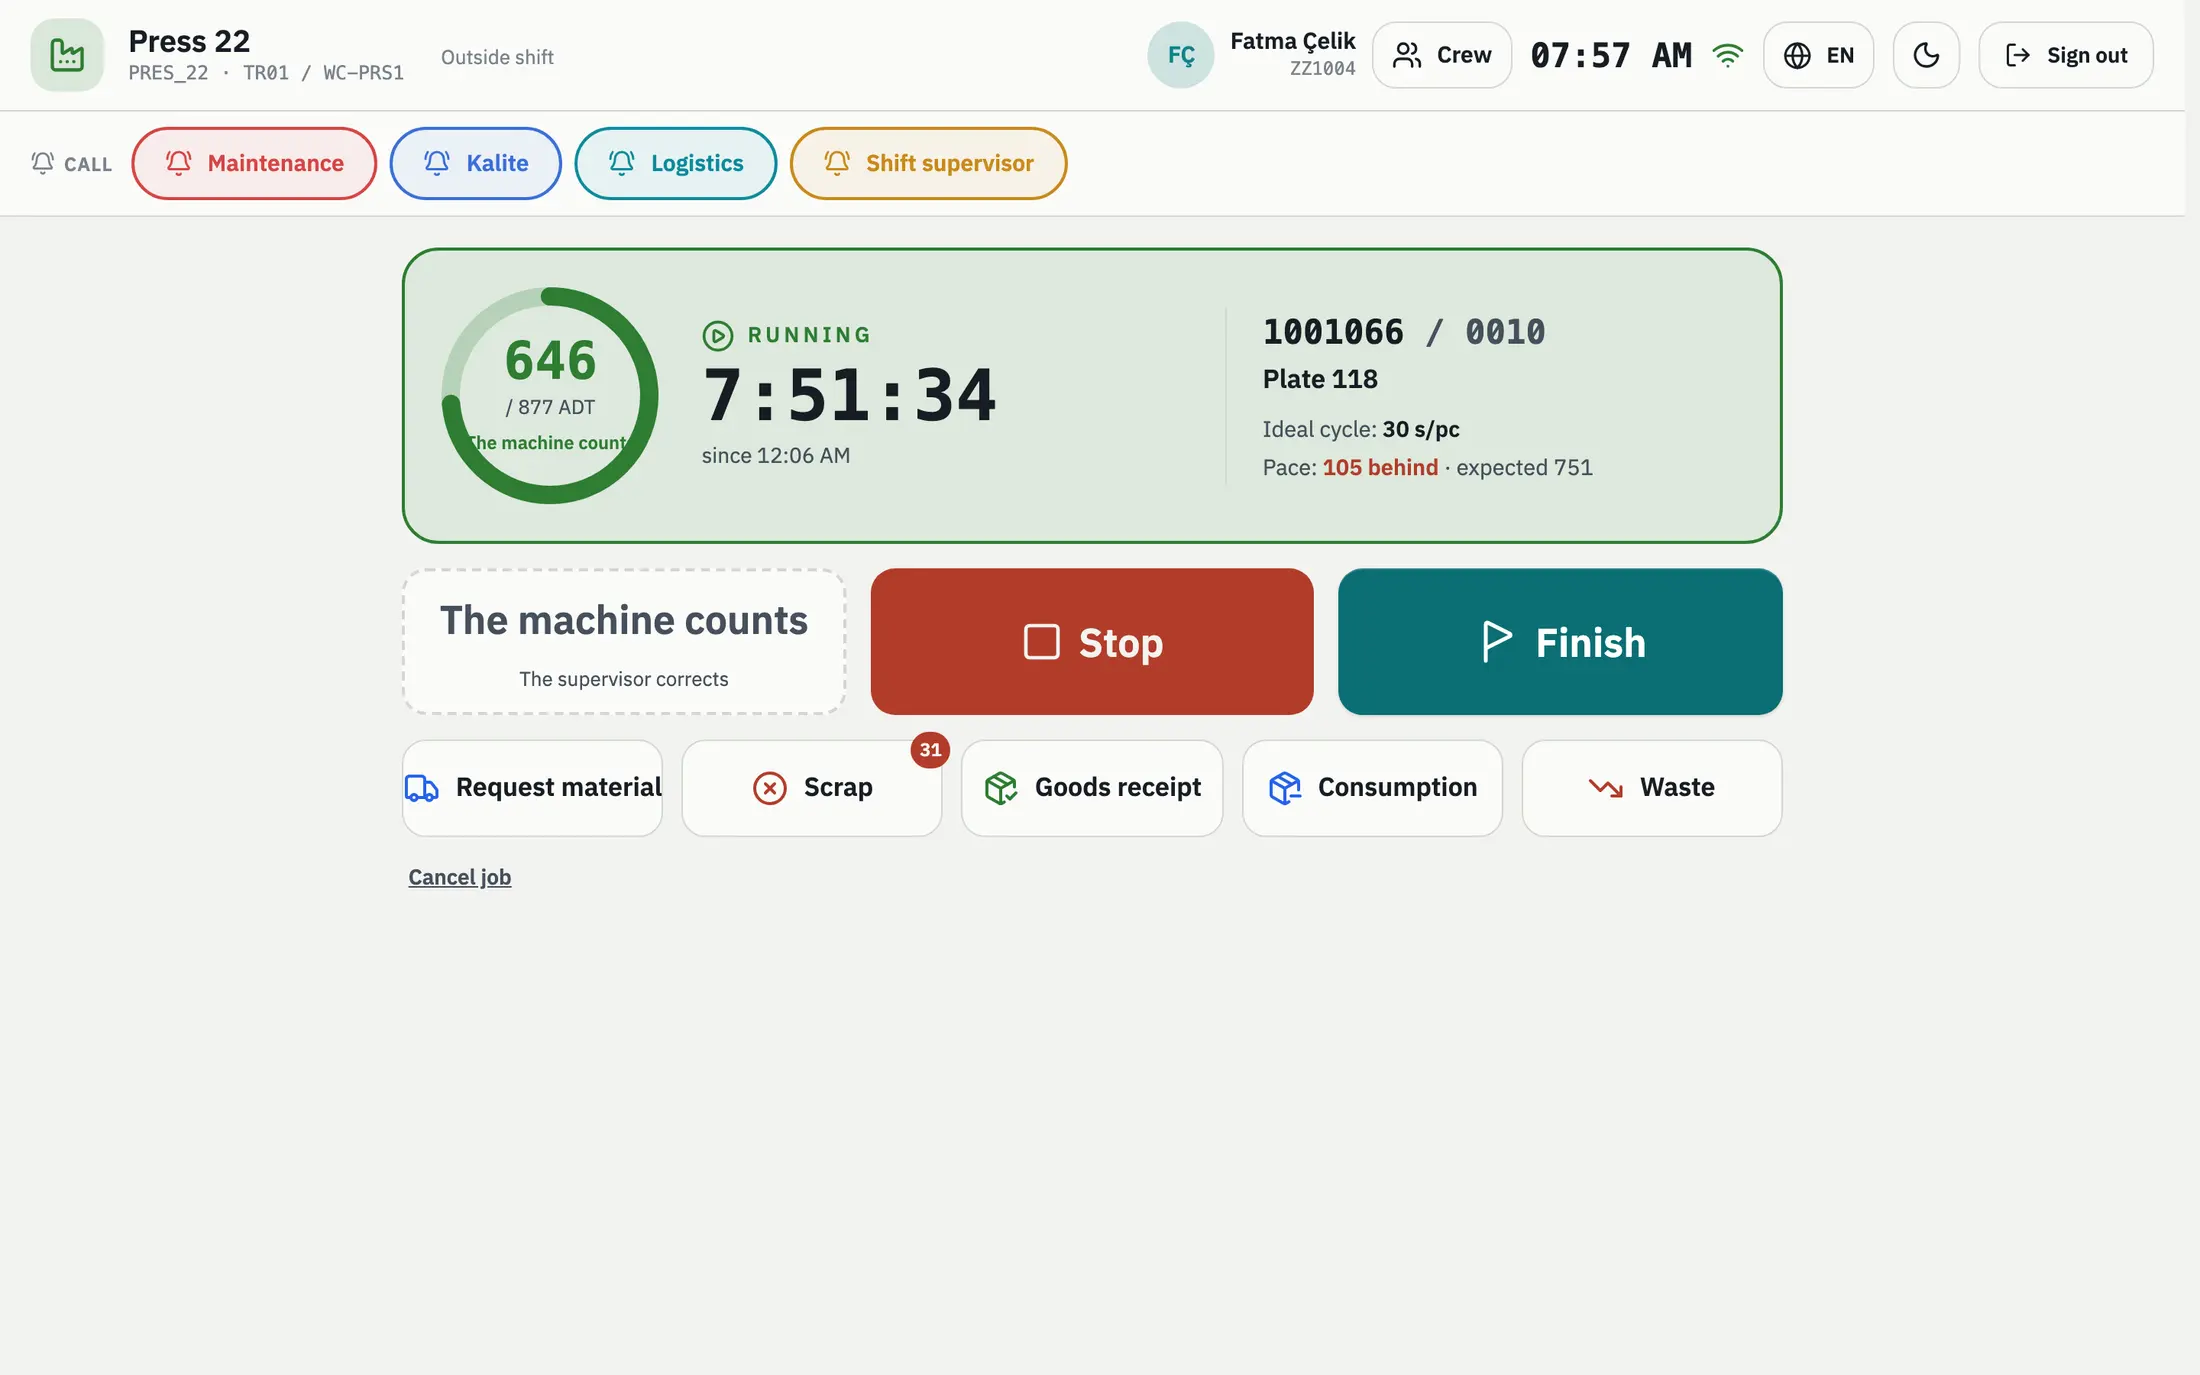Sign out of the terminal
Image resolution: width=2200 pixels, height=1375 pixels.
point(2066,55)
